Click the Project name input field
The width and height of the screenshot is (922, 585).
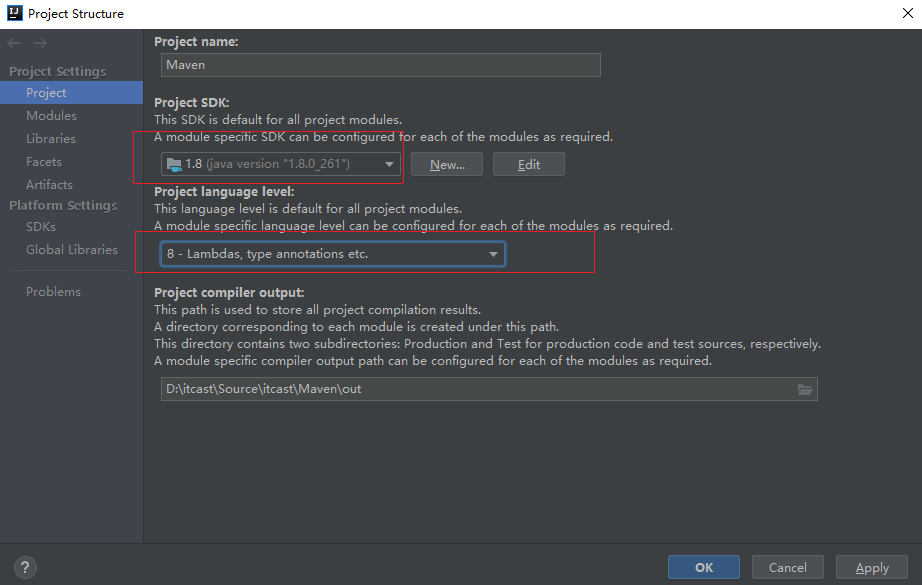coord(380,65)
